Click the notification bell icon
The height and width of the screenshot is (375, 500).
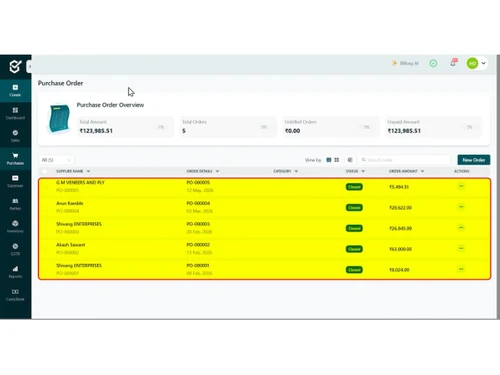(453, 63)
